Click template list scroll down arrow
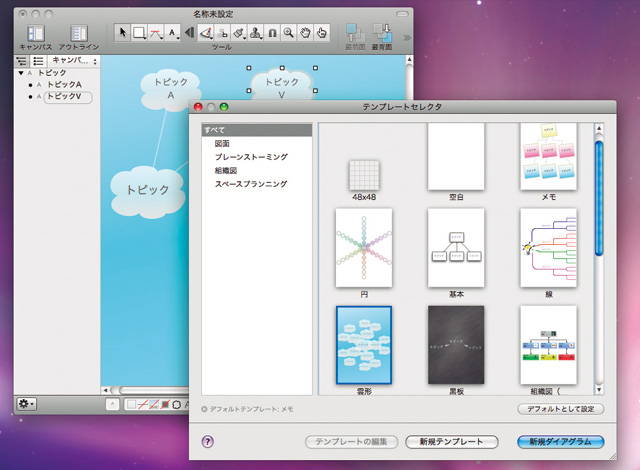 (x=599, y=390)
